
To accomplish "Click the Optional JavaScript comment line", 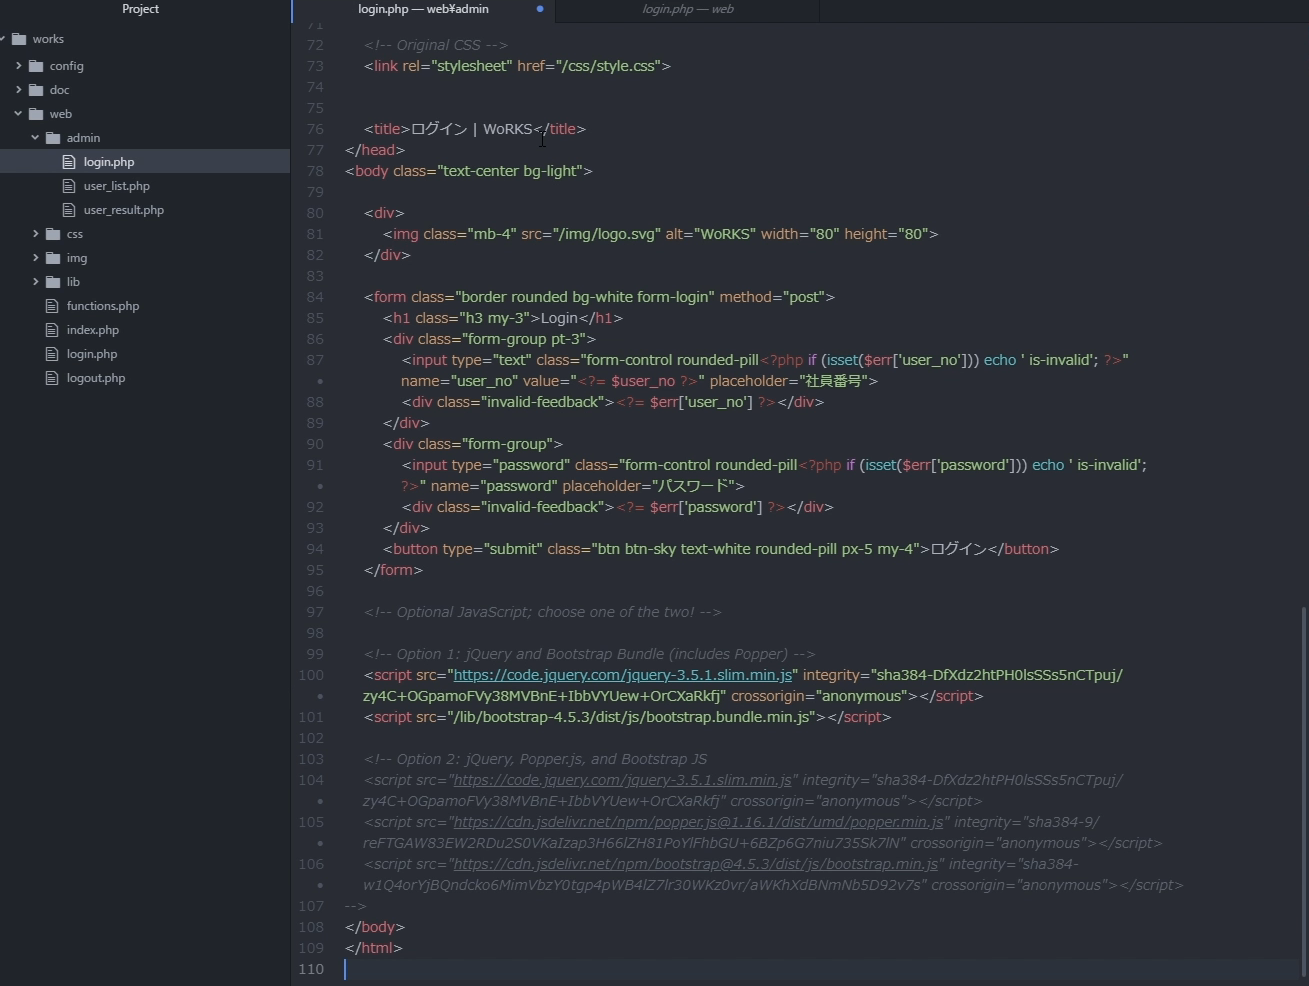I will tap(543, 612).
